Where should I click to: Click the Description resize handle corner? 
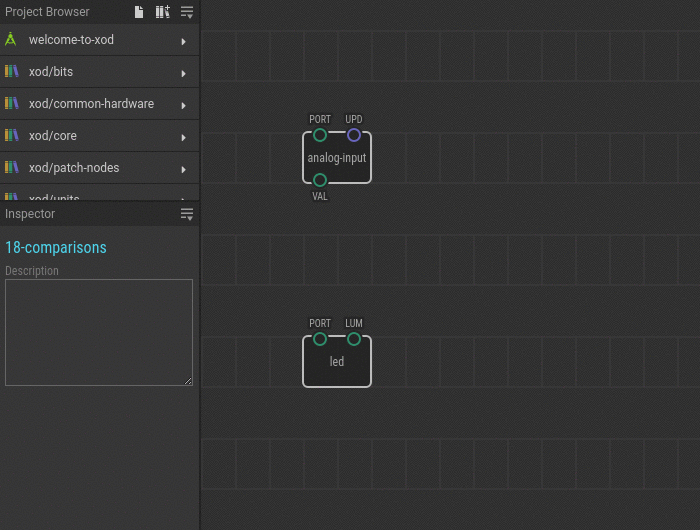[x=188, y=381]
